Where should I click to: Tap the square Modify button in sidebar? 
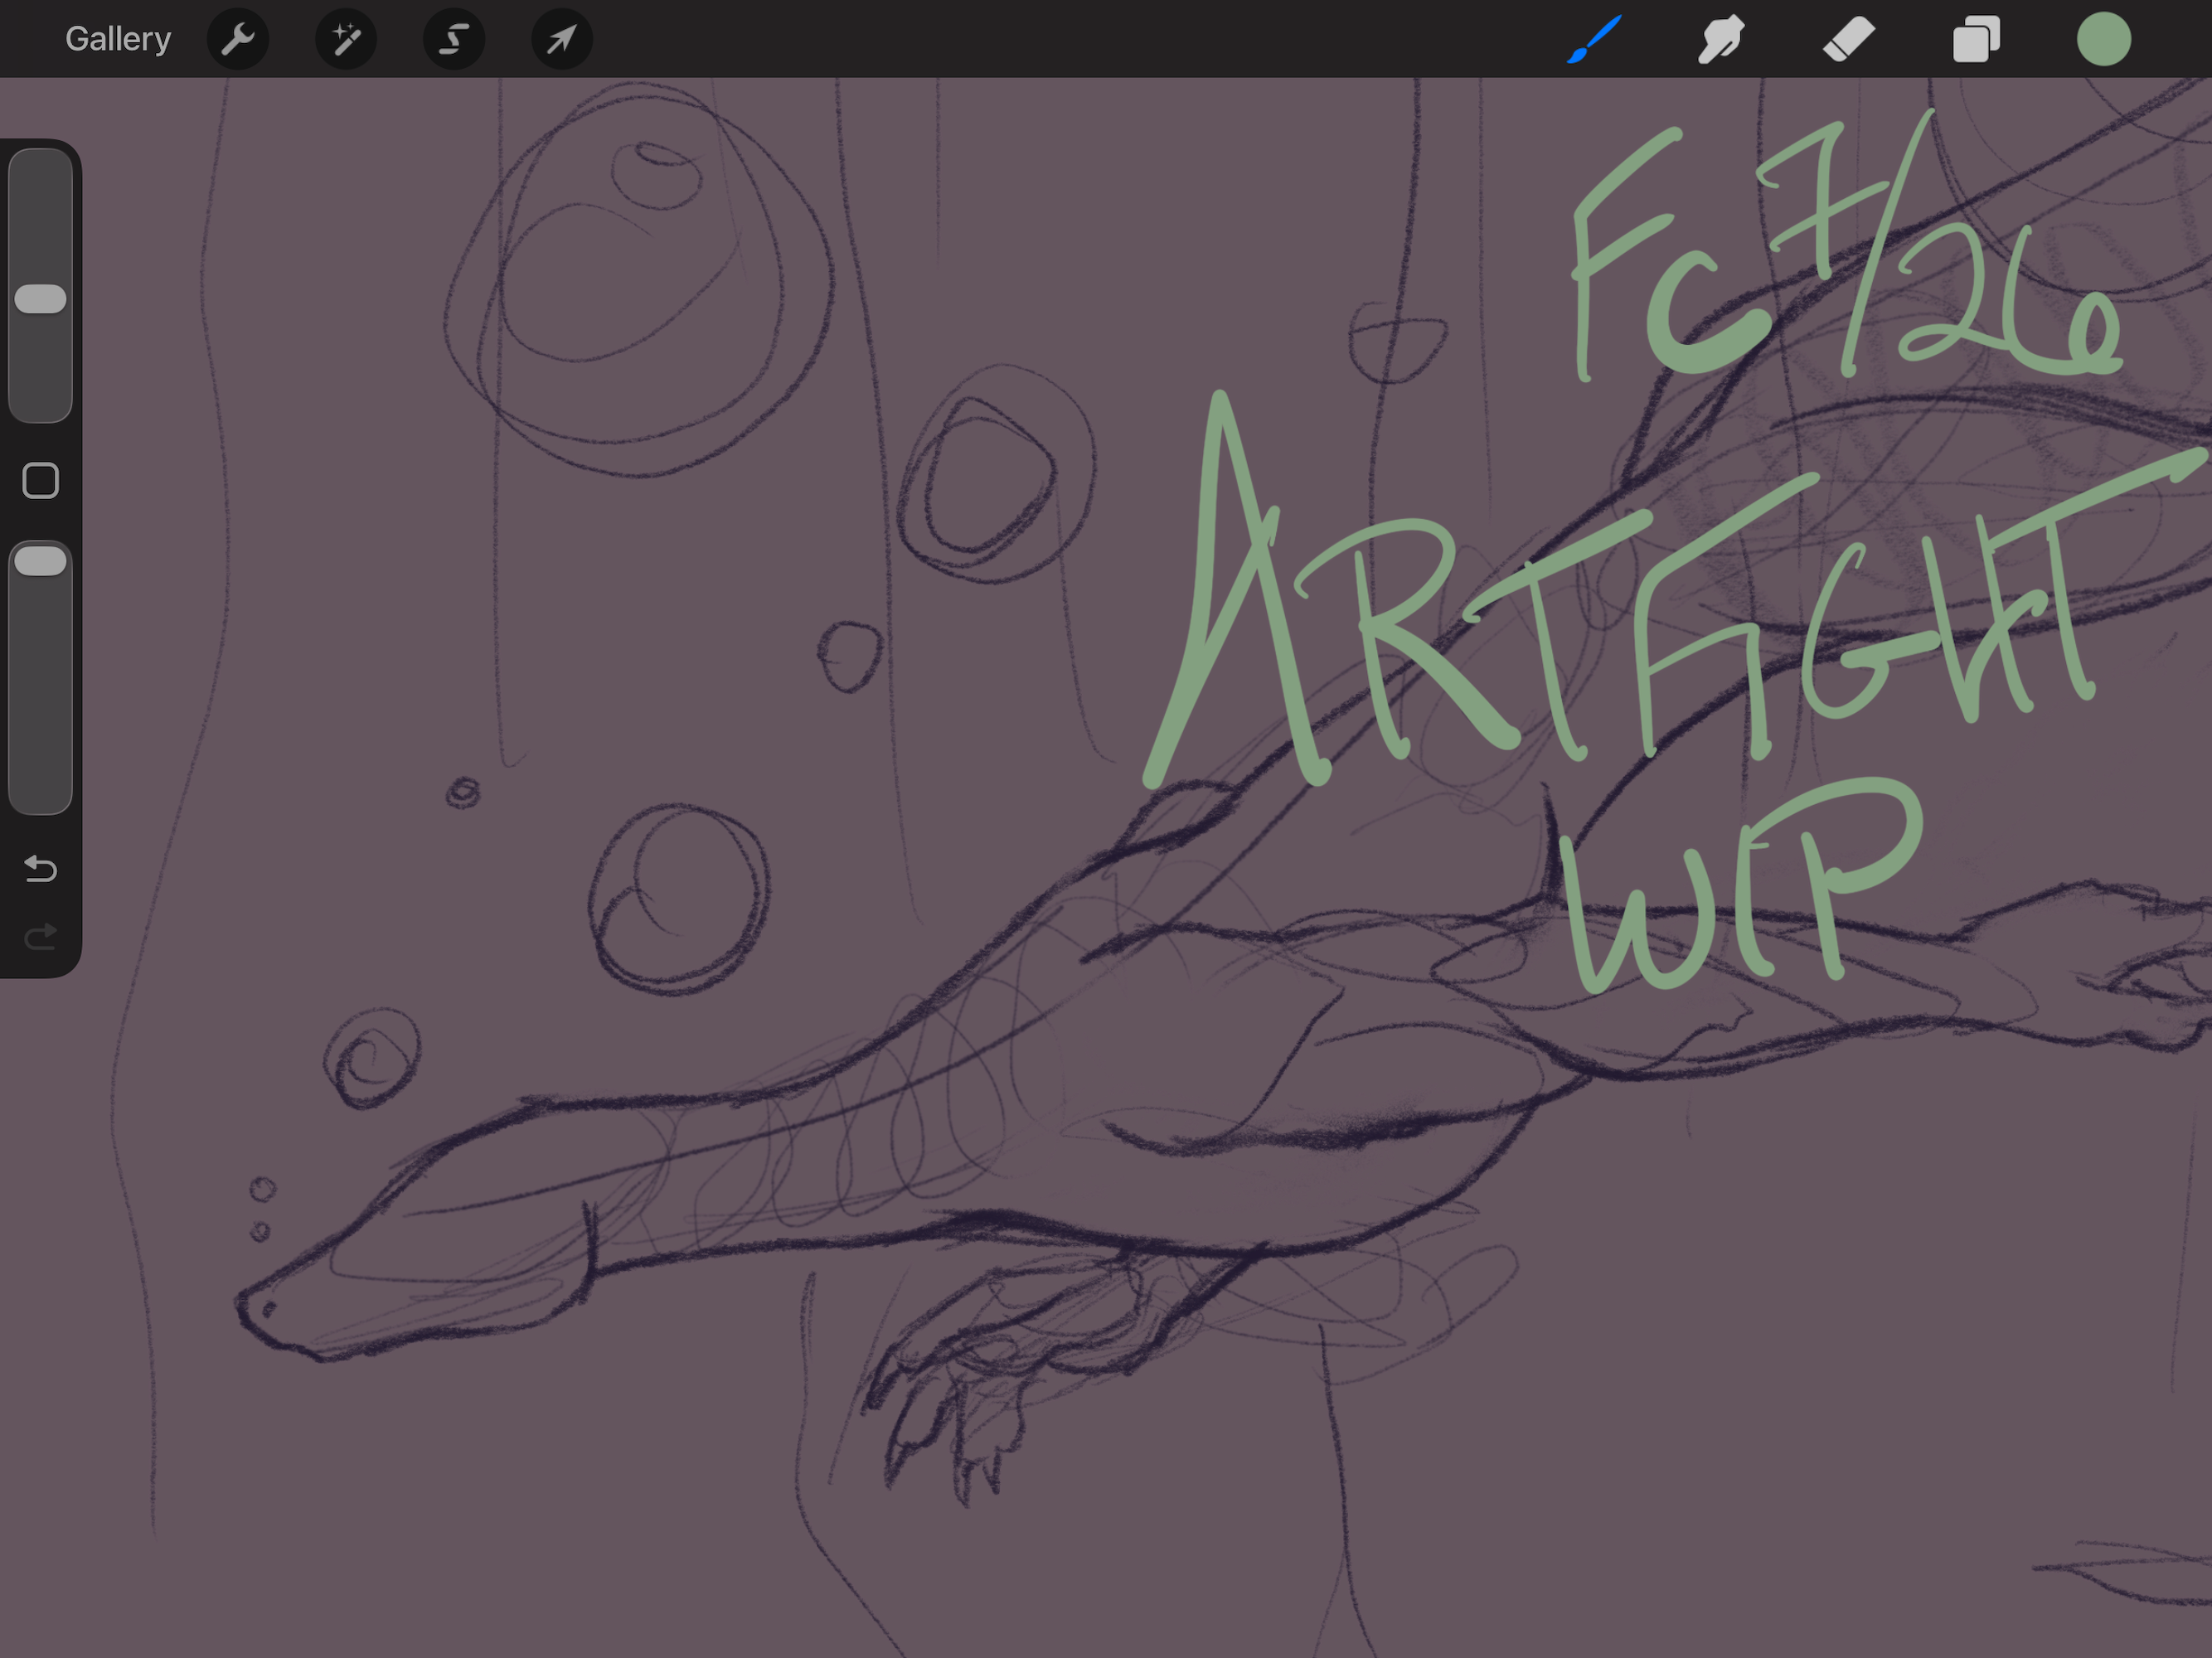pos(41,481)
